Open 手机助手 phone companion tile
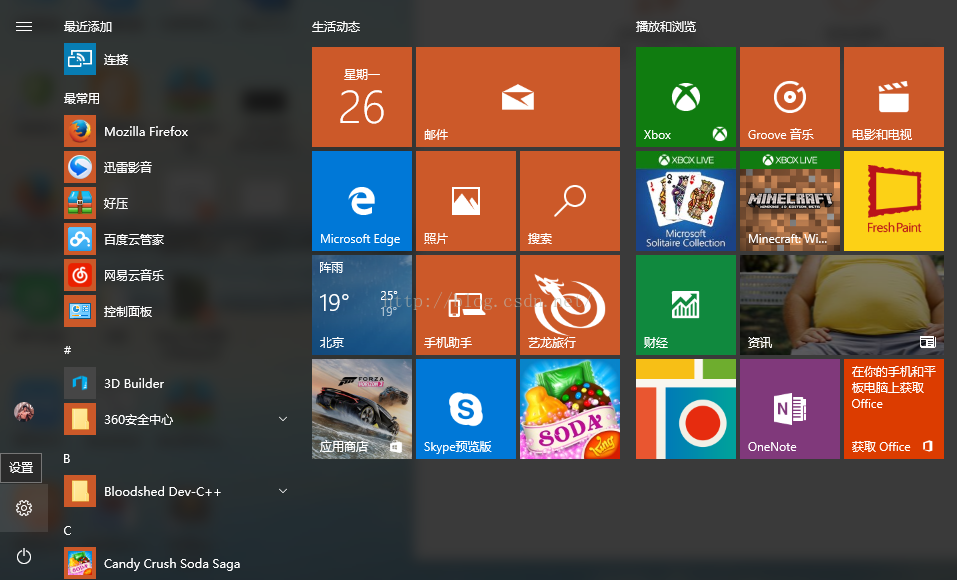This screenshot has height=580, width=957. click(466, 305)
